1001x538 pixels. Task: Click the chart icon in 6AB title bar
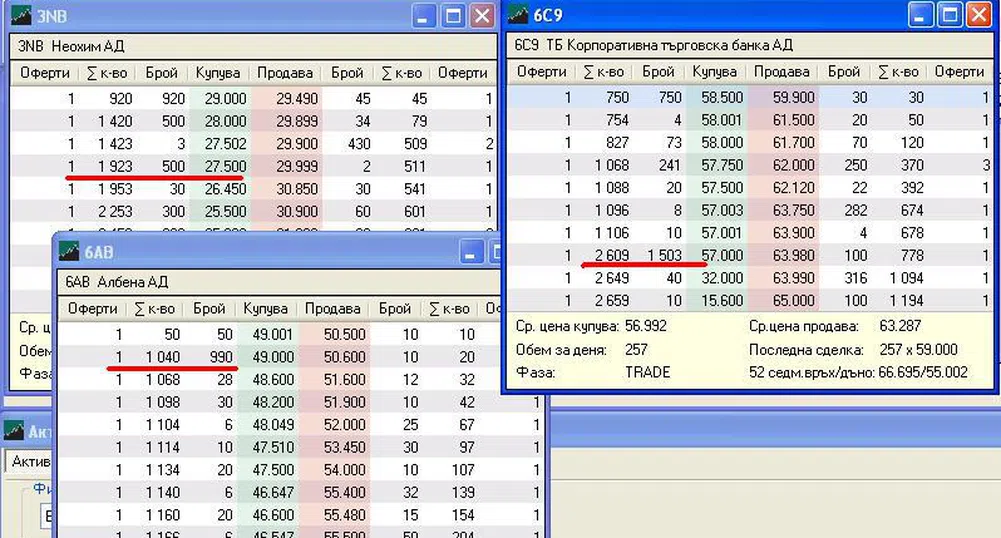(68, 252)
